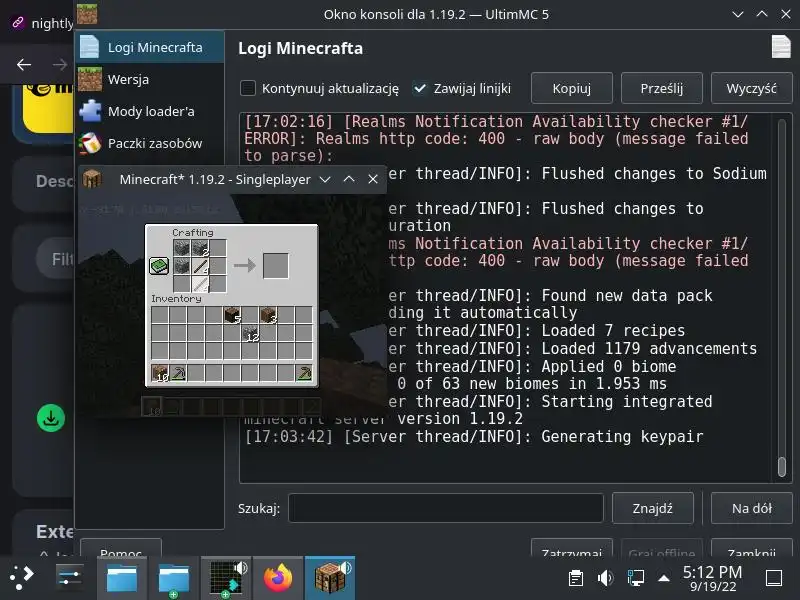Open Logi Minecrafta sidebar page
Viewport: 800px width, 600px height.
(x=150, y=47)
